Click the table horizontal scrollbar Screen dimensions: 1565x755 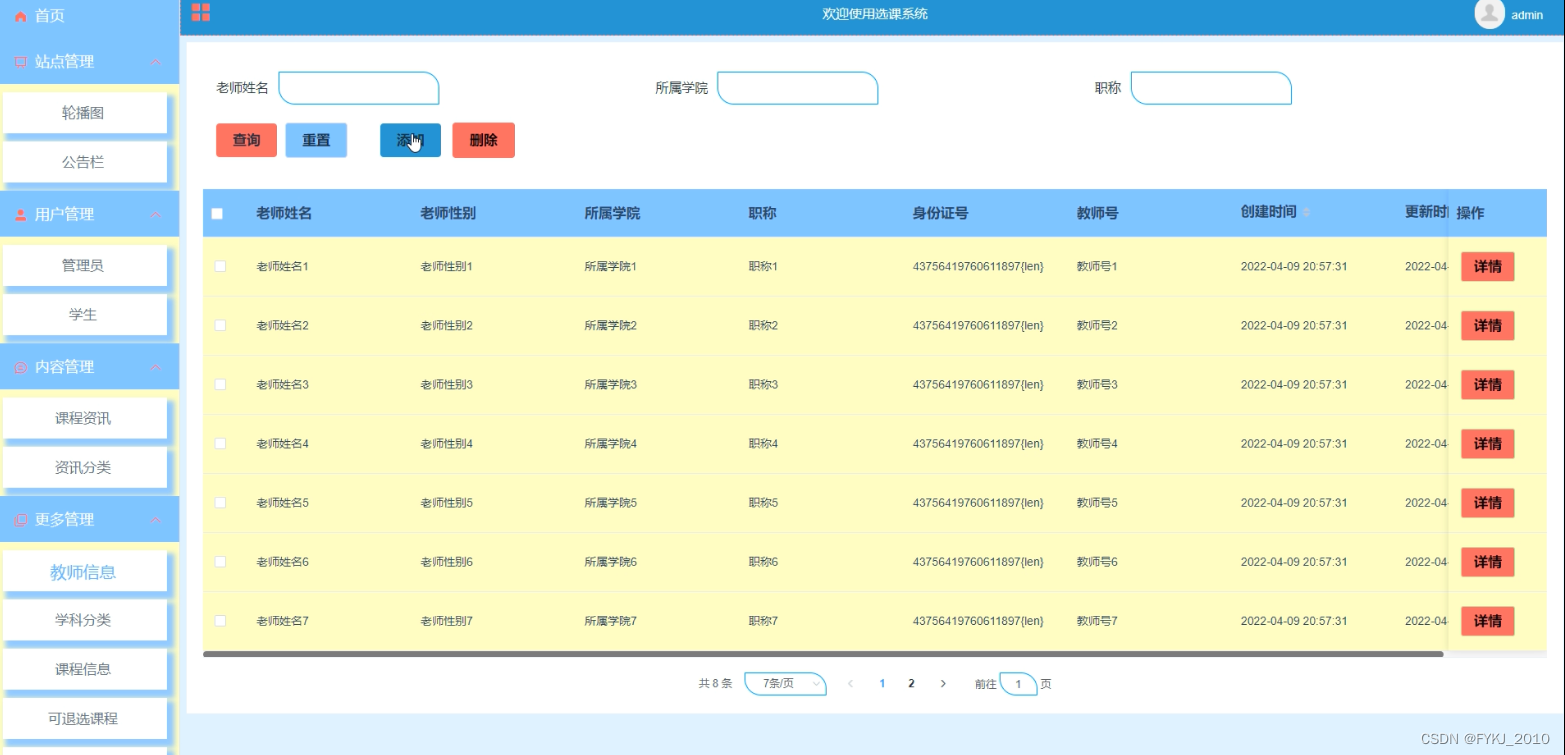pos(823,654)
